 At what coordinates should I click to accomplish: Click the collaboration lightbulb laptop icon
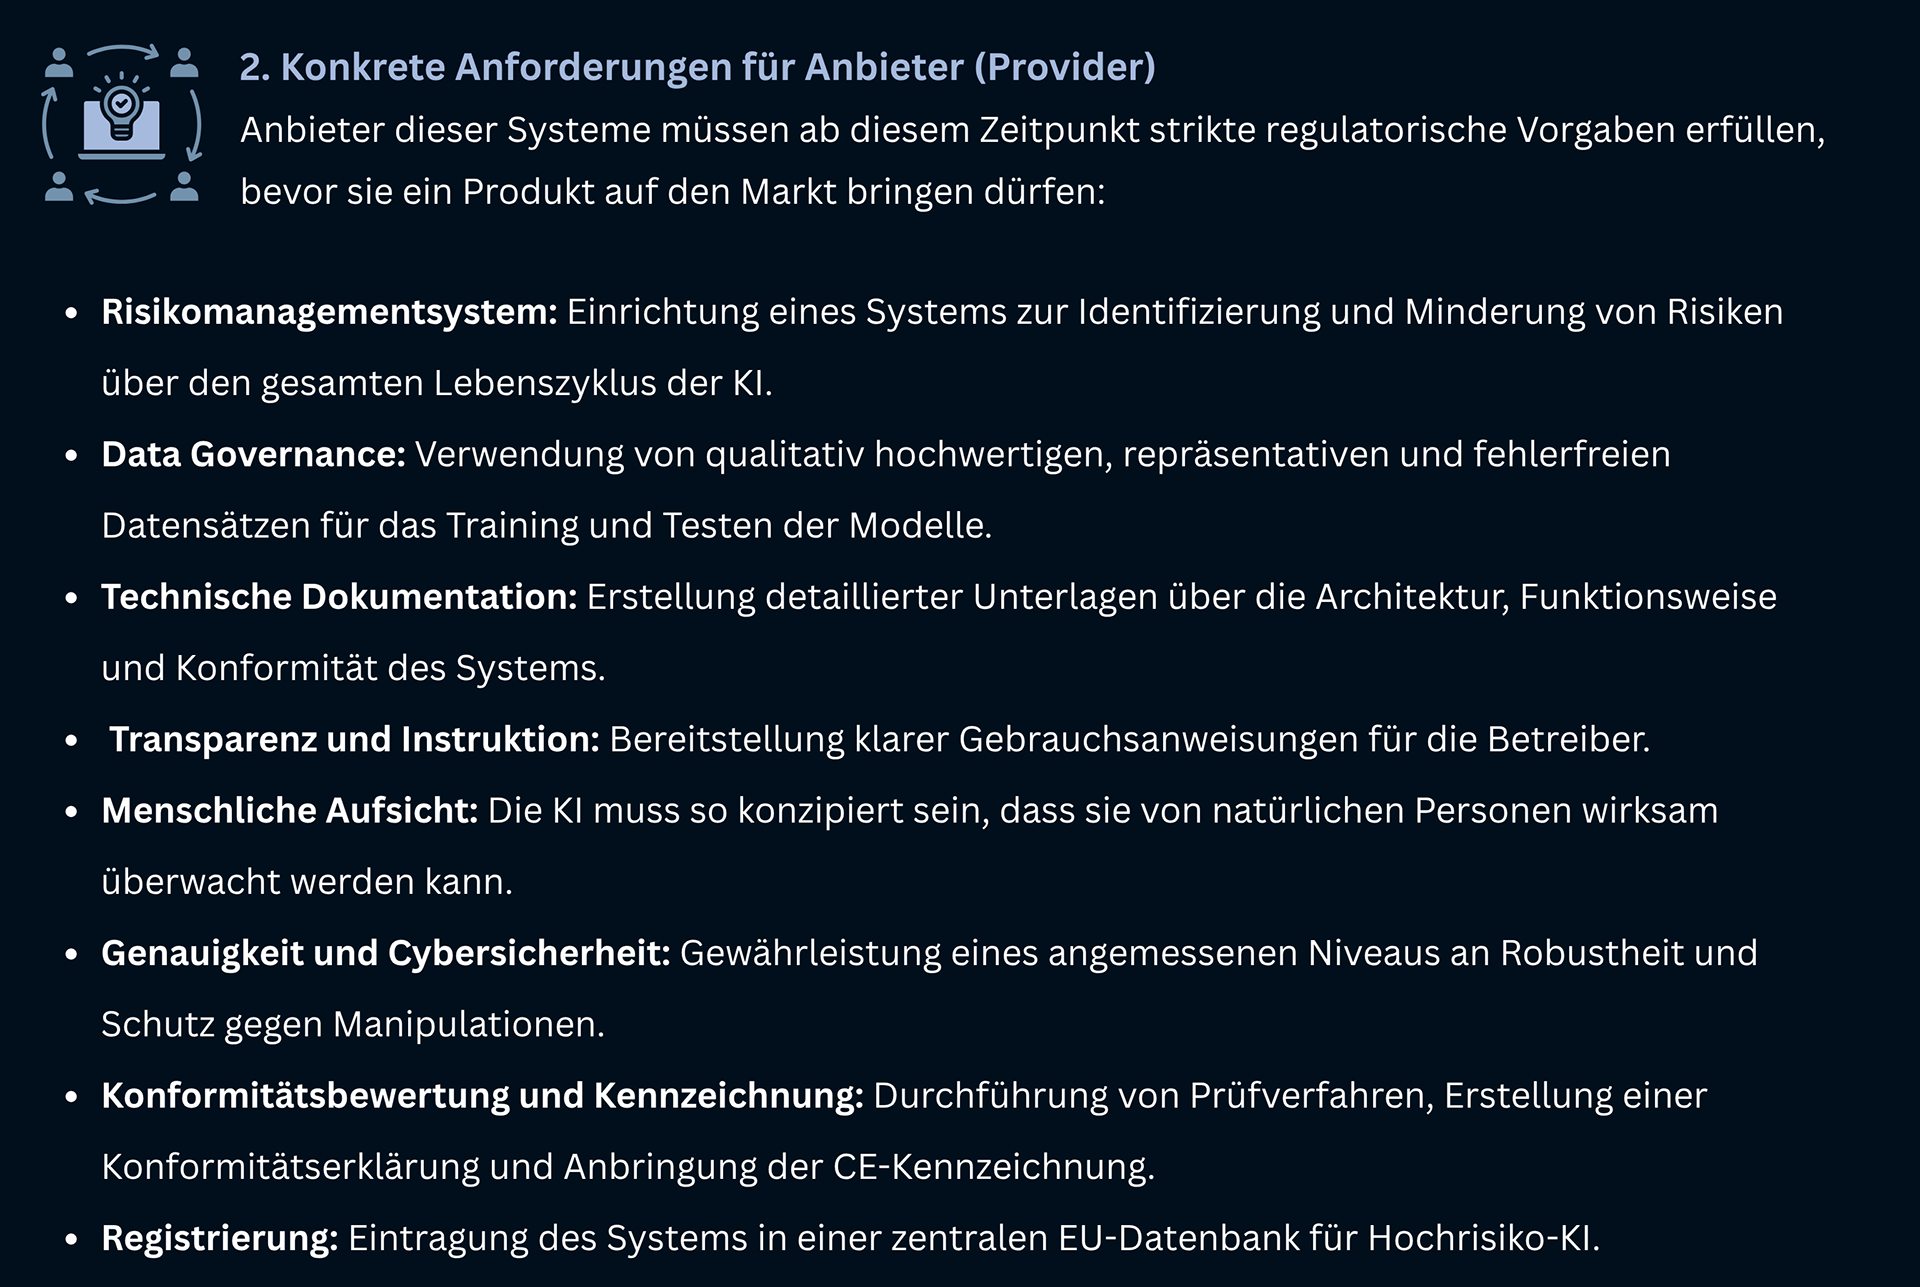121,124
